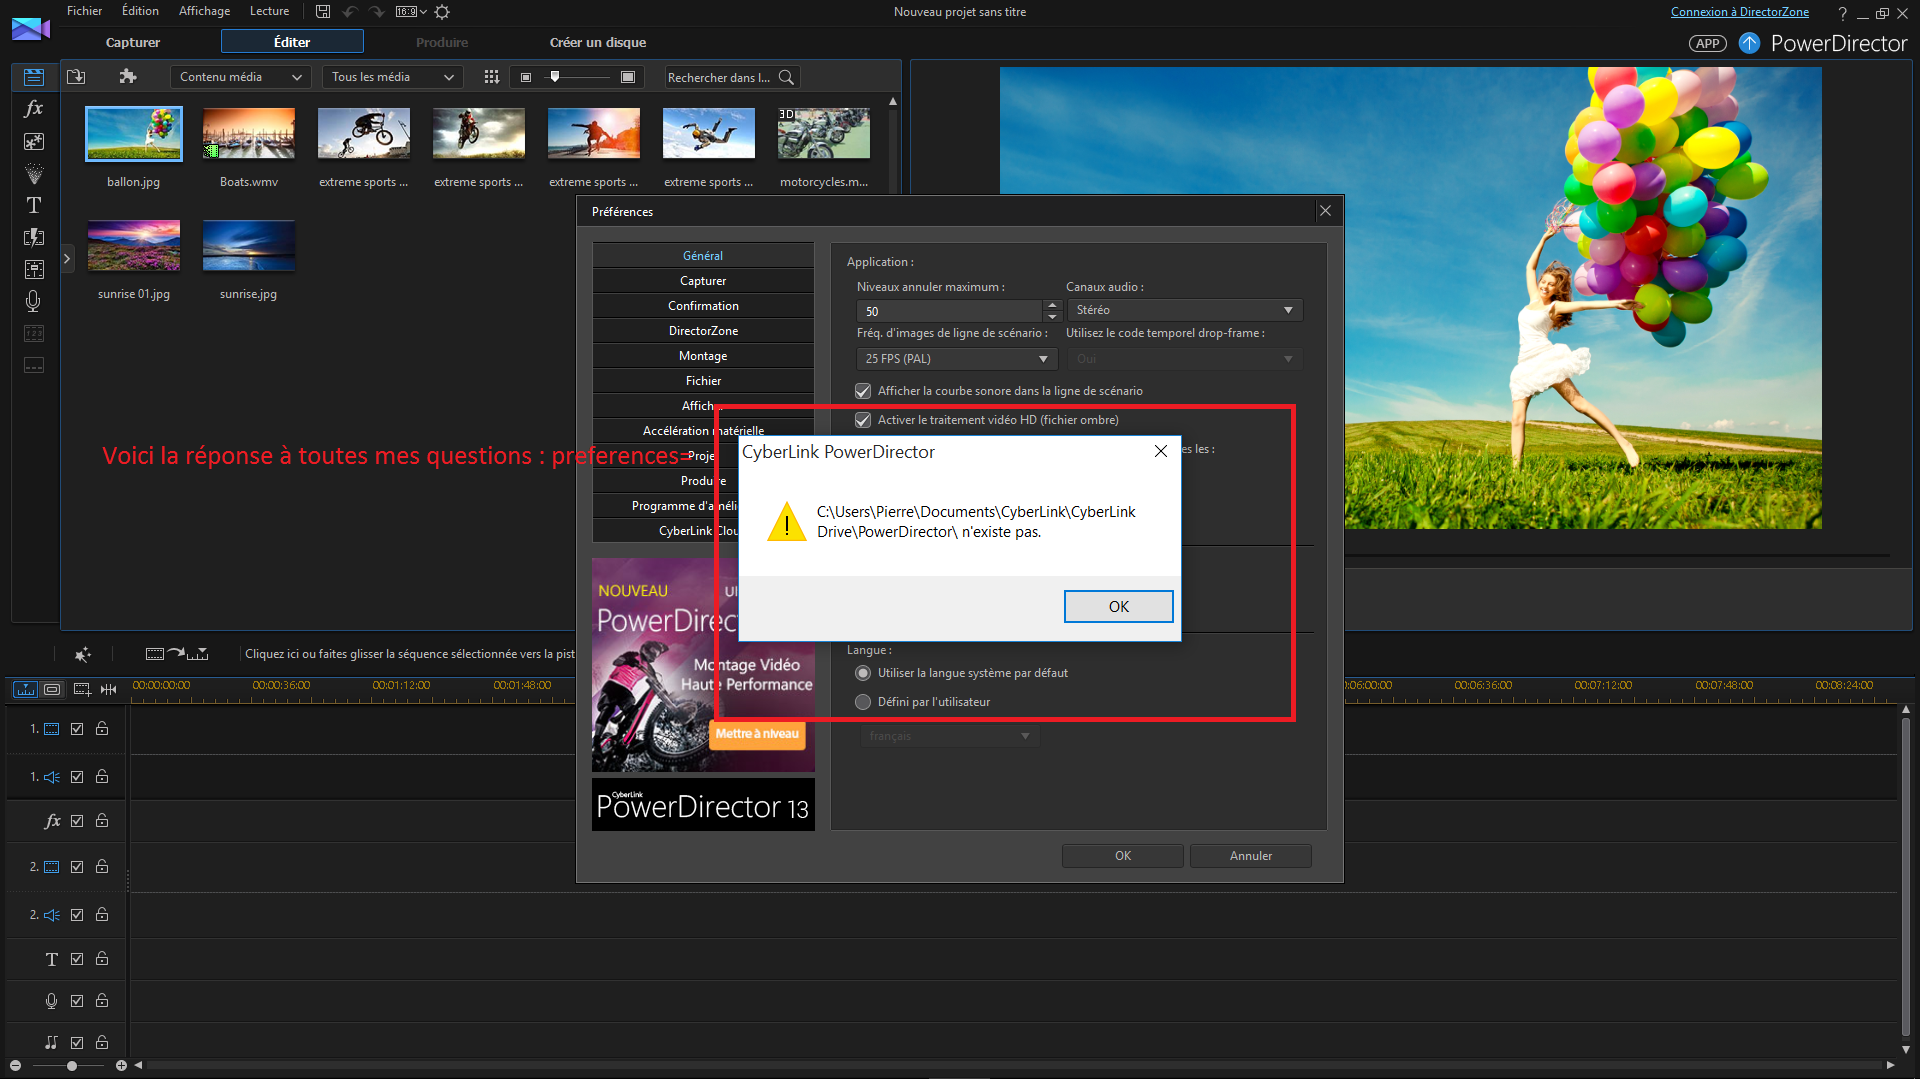This screenshot has width=1920, height=1079.
Task: Select 'Utiliser la langue système par défaut' radio
Action: click(x=863, y=673)
